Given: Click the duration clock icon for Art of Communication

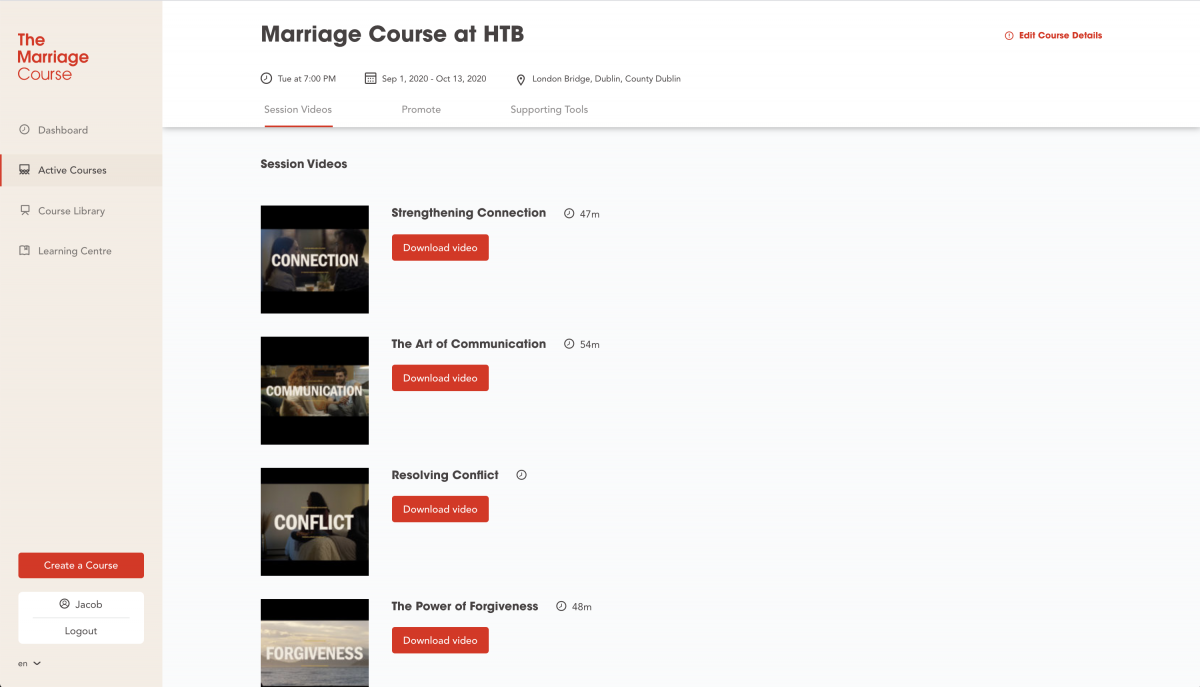Looking at the screenshot, I should click(x=569, y=344).
